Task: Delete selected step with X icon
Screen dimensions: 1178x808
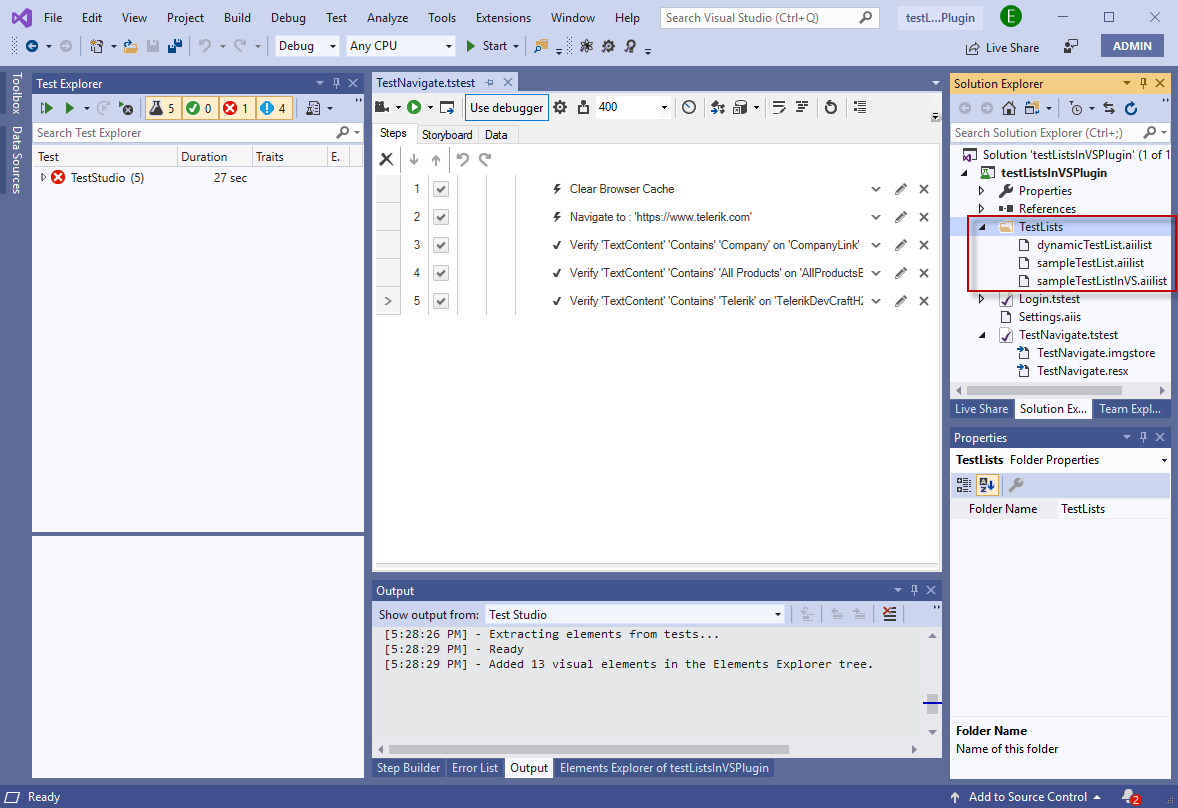Action: (386, 159)
